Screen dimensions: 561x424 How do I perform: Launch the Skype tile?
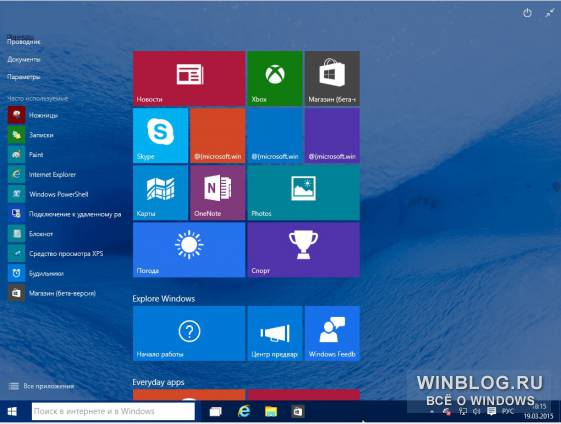click(160, 136)
